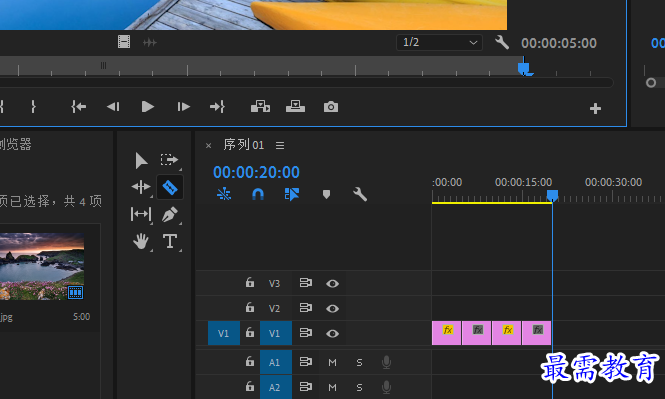Open timeline display settings wrench
665x399 pixels.
360,194
